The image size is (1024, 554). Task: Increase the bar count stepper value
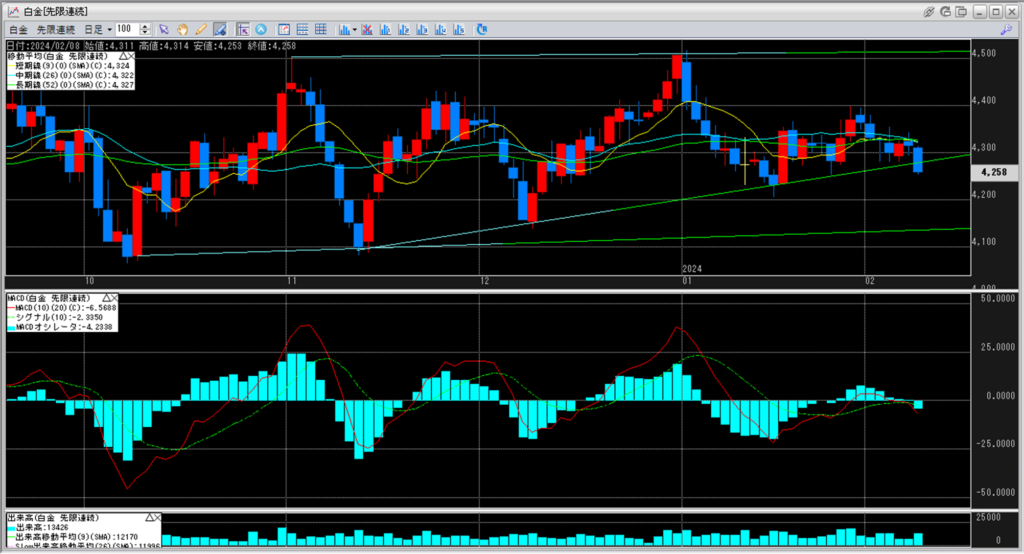[146, 27]
